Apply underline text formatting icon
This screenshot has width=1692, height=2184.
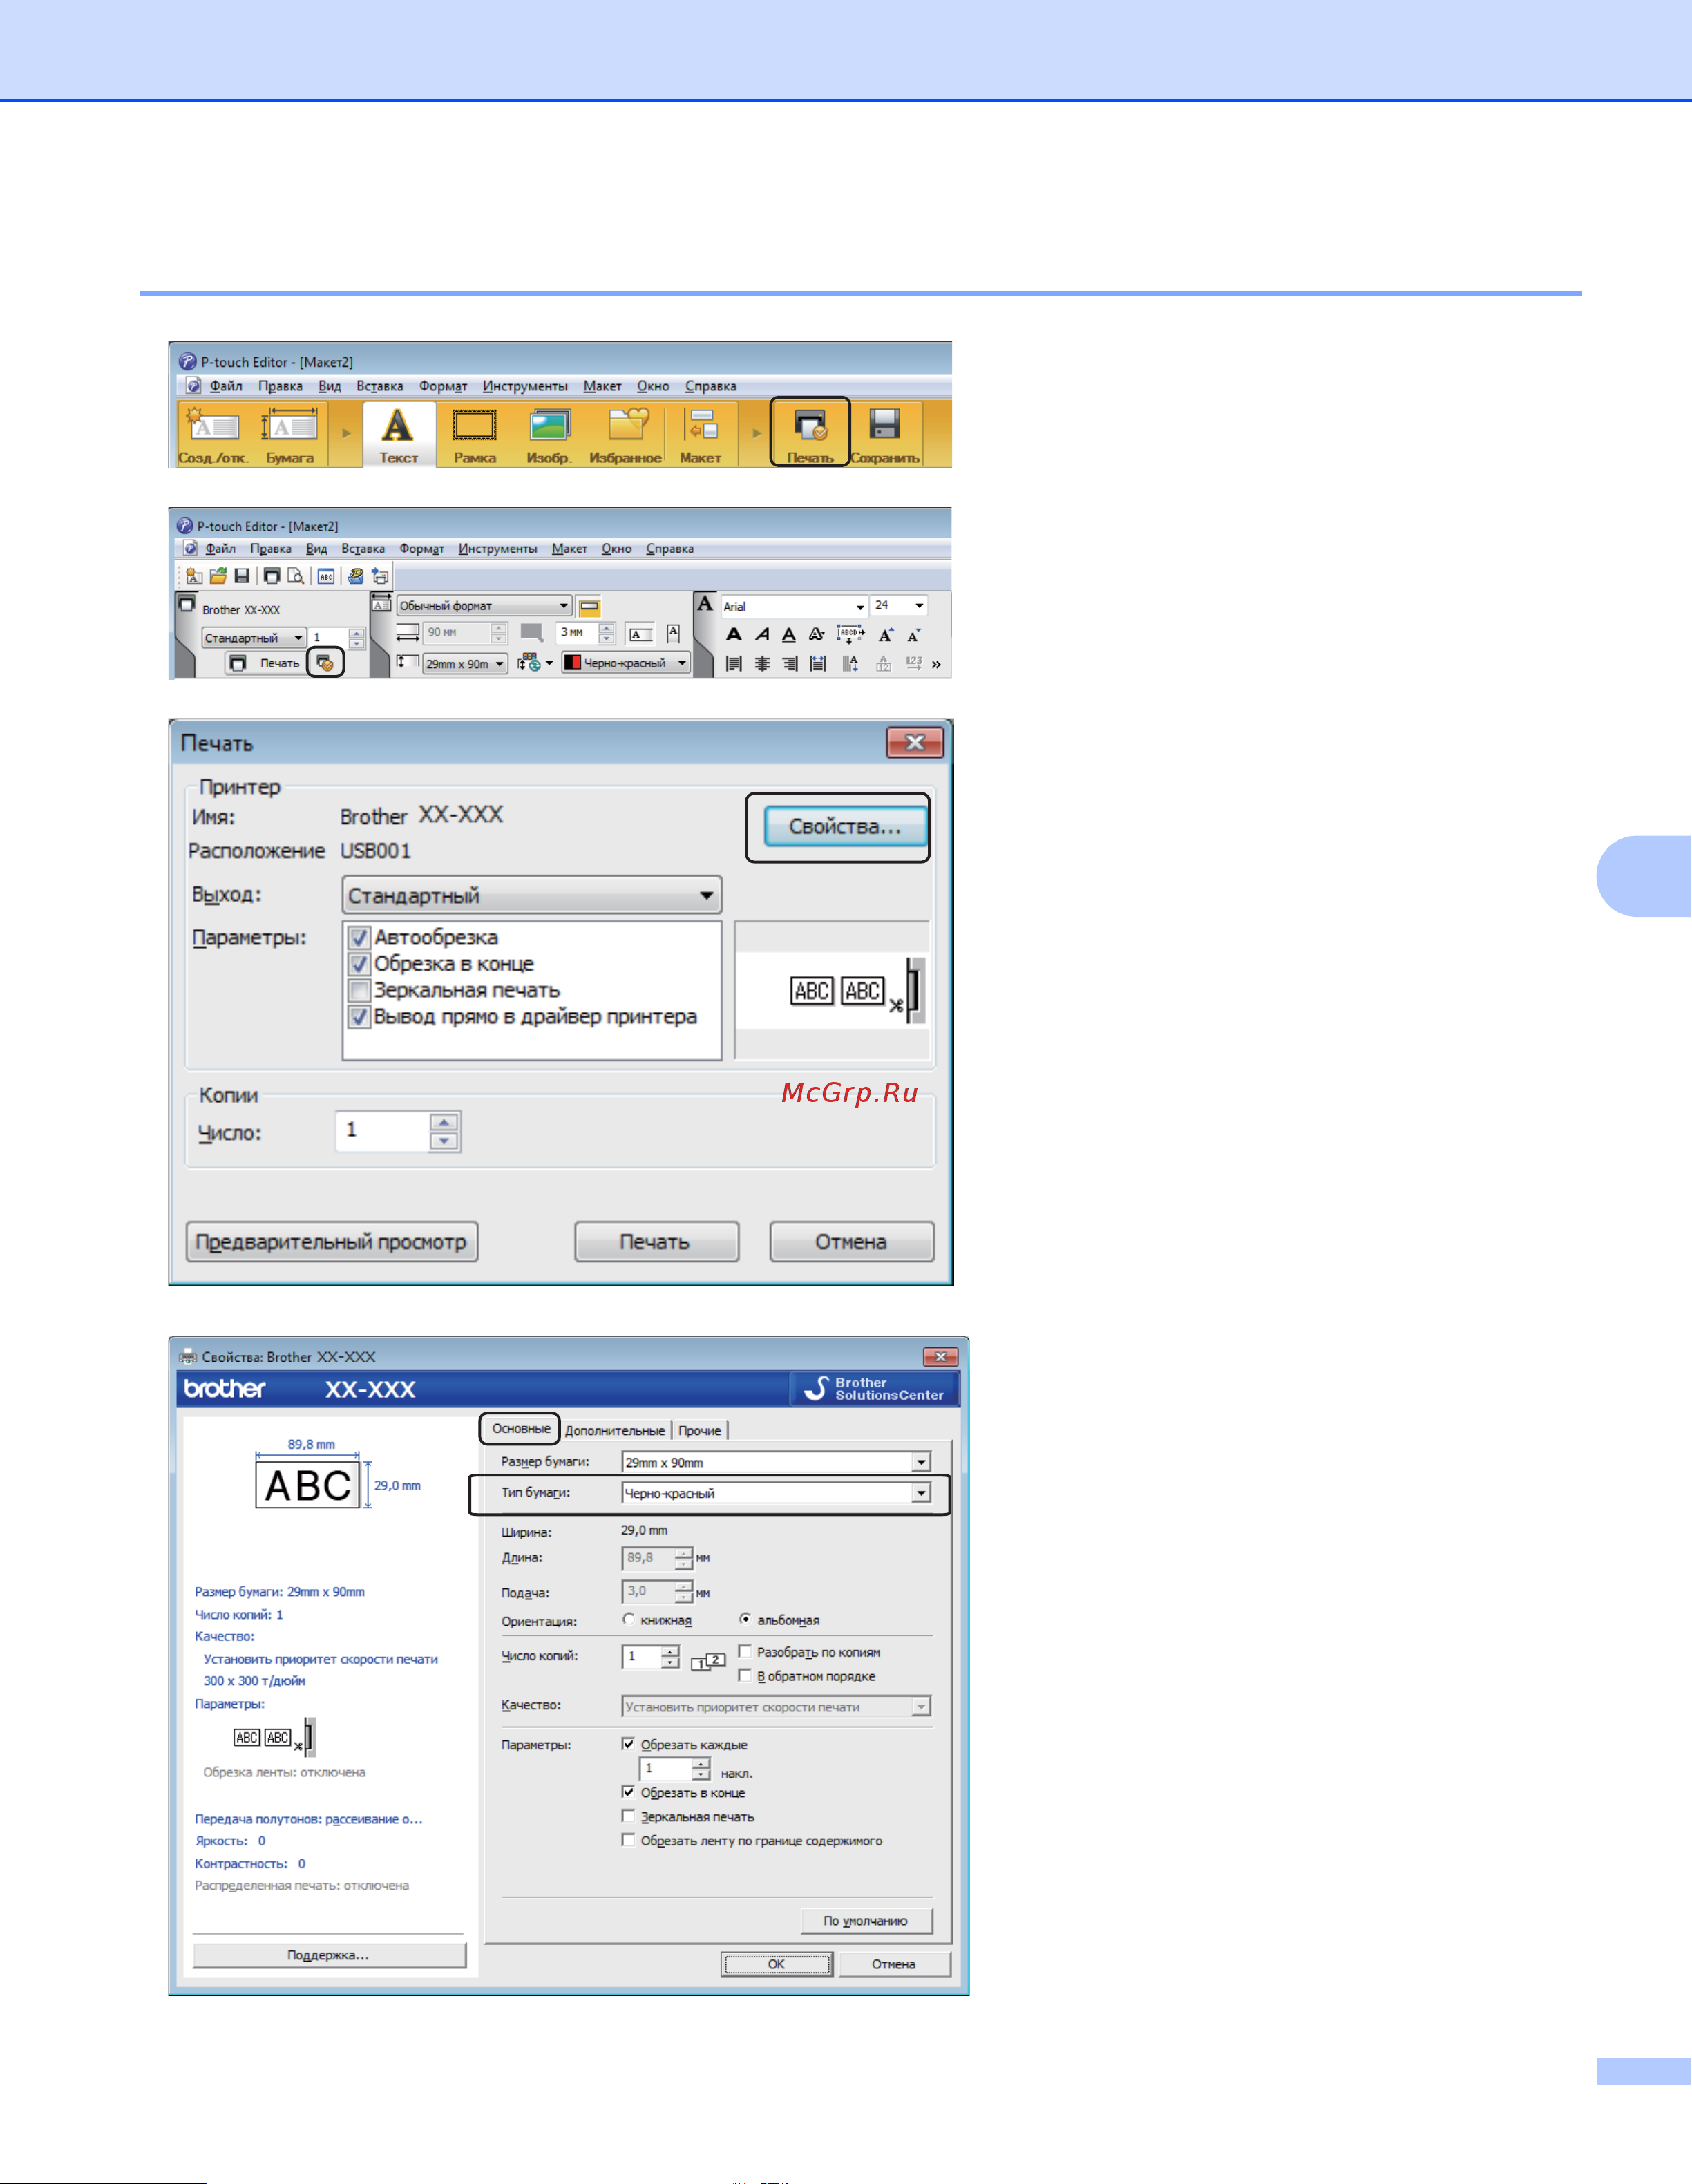[789, 634]
